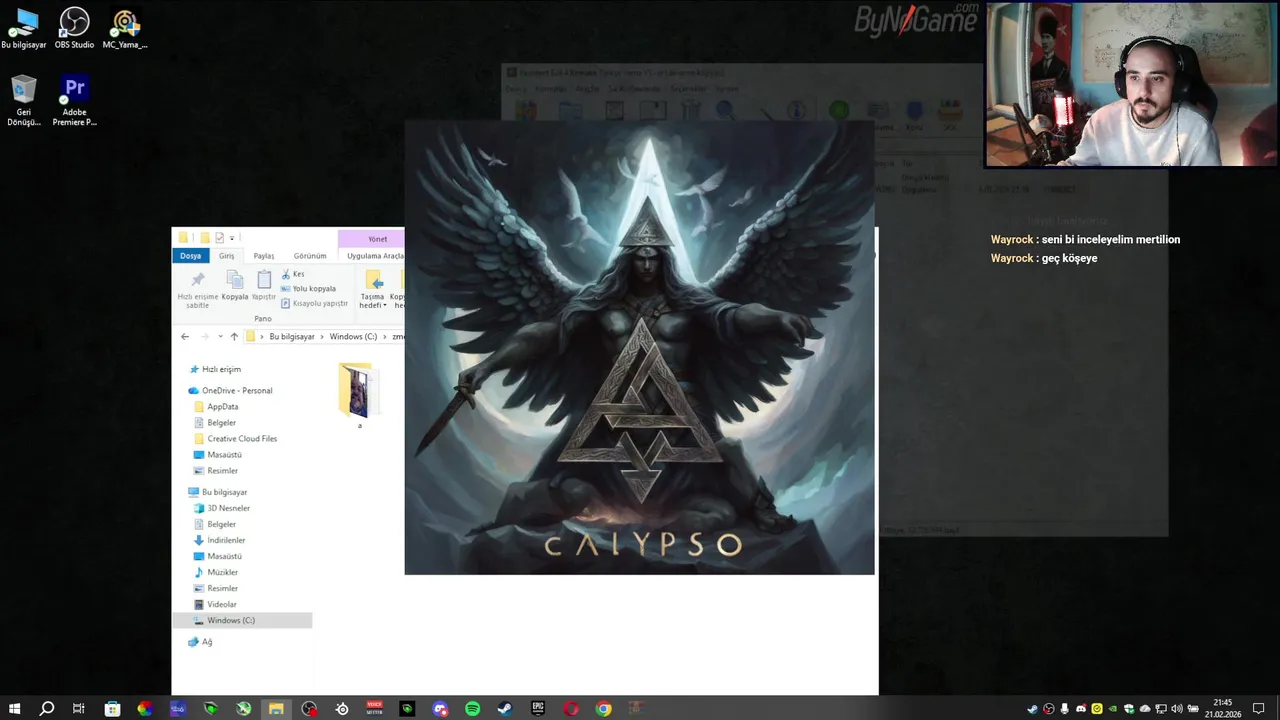Launch Microsoft Store from the taskbar
Viewport: 1280px width, 720px height.
(x=112, y=709)
